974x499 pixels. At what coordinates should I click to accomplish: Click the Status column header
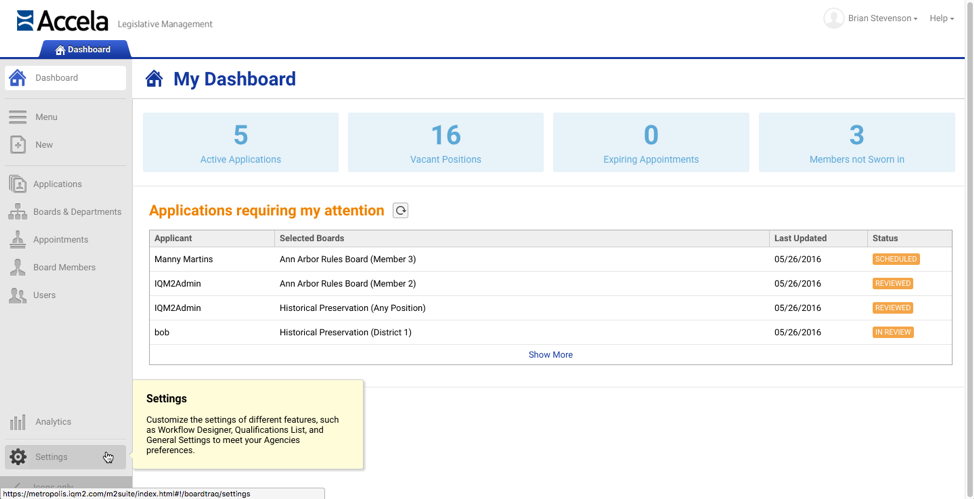(x=909, y=238)
